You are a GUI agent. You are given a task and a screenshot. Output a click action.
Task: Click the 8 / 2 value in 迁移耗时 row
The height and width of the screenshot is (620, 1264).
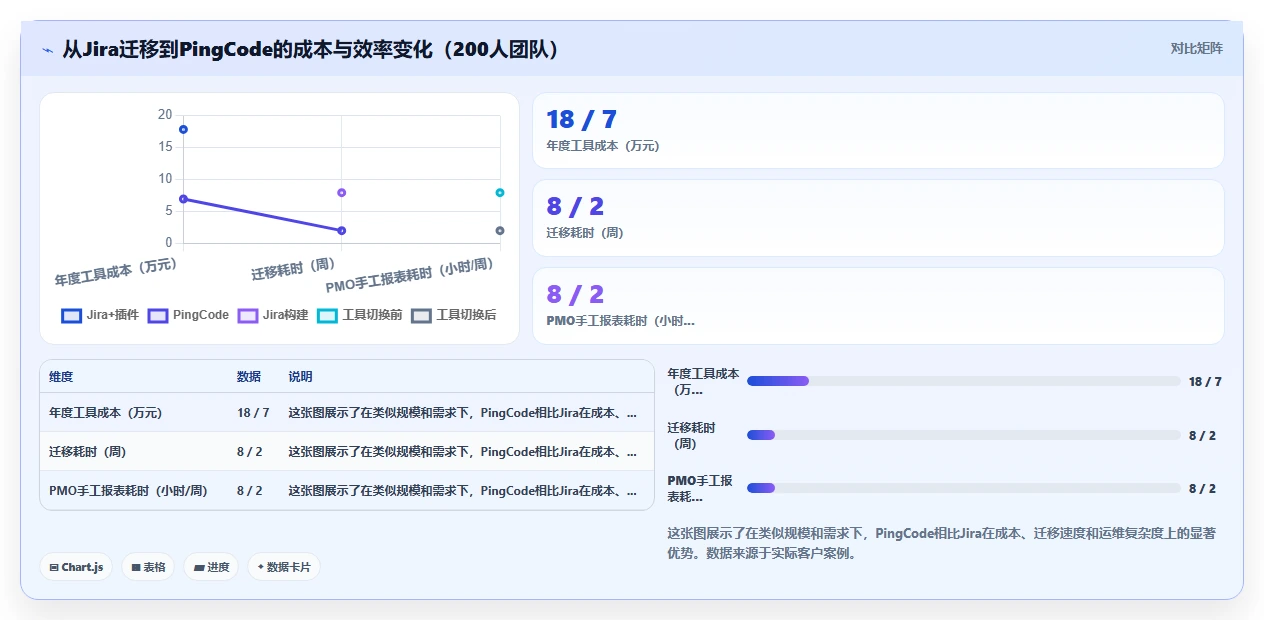tap(249, 452)
